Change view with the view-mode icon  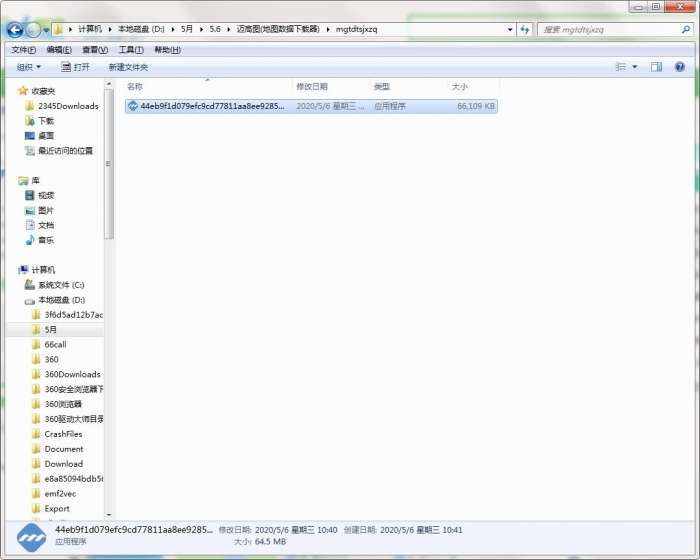(621, 67)
